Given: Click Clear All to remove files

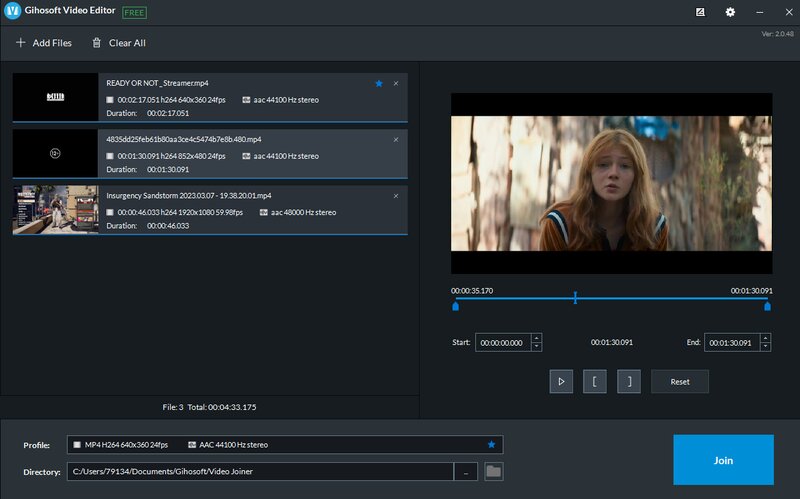Looking at the screenshot, I should (119, 43).
